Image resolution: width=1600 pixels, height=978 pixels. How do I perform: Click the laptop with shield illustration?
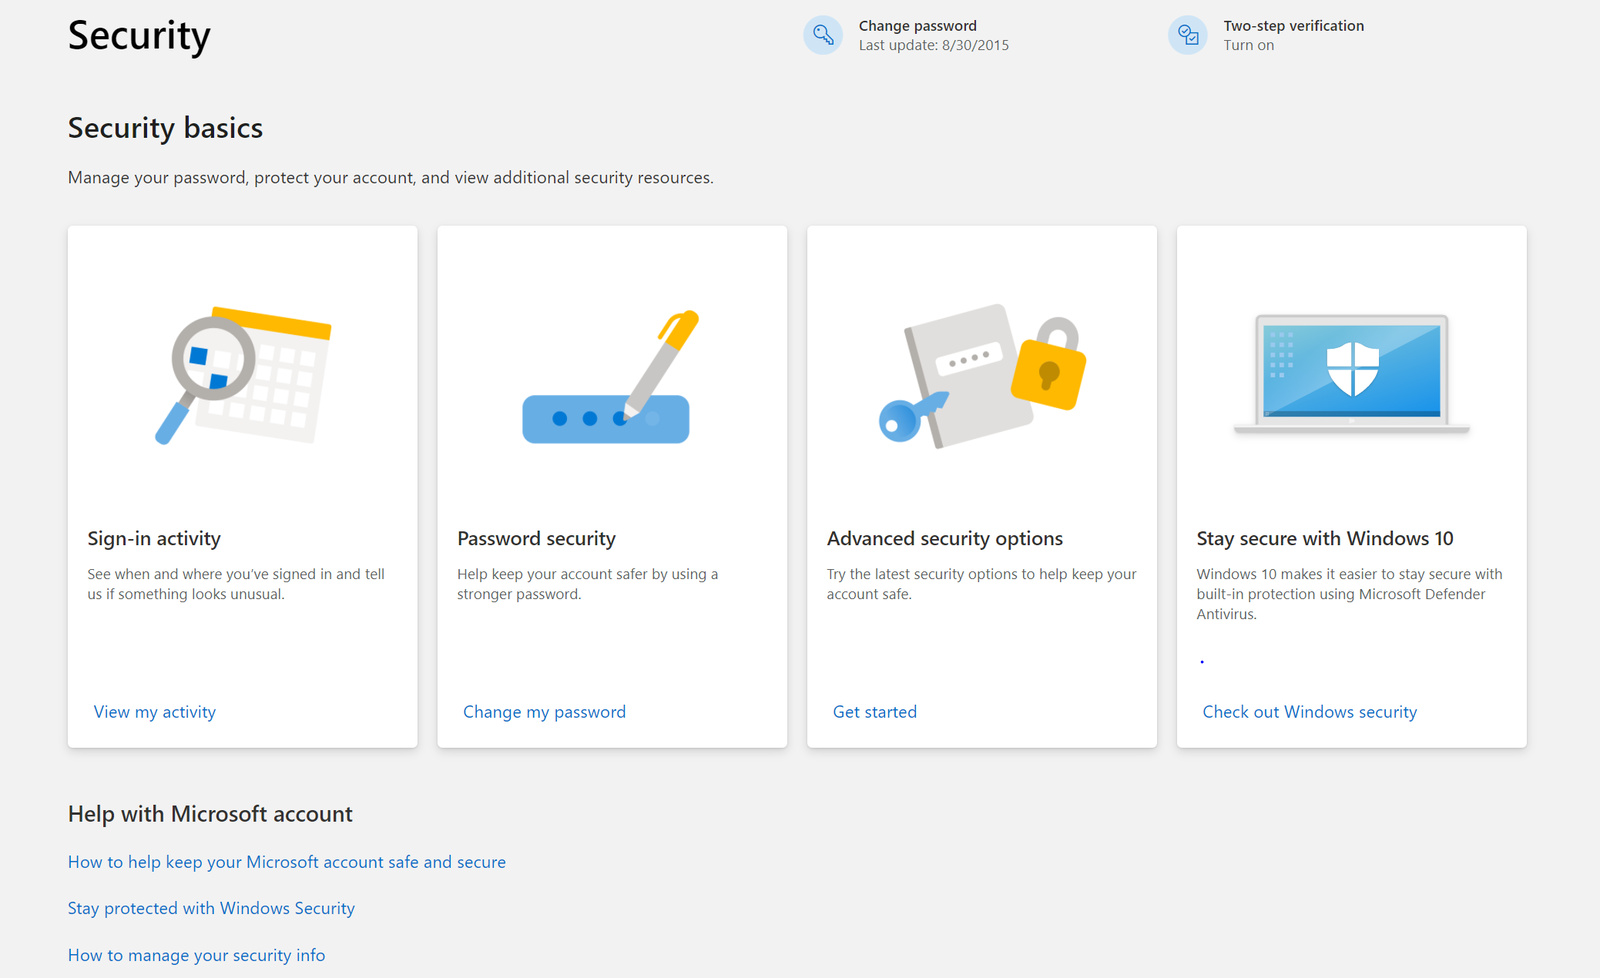1351,374
